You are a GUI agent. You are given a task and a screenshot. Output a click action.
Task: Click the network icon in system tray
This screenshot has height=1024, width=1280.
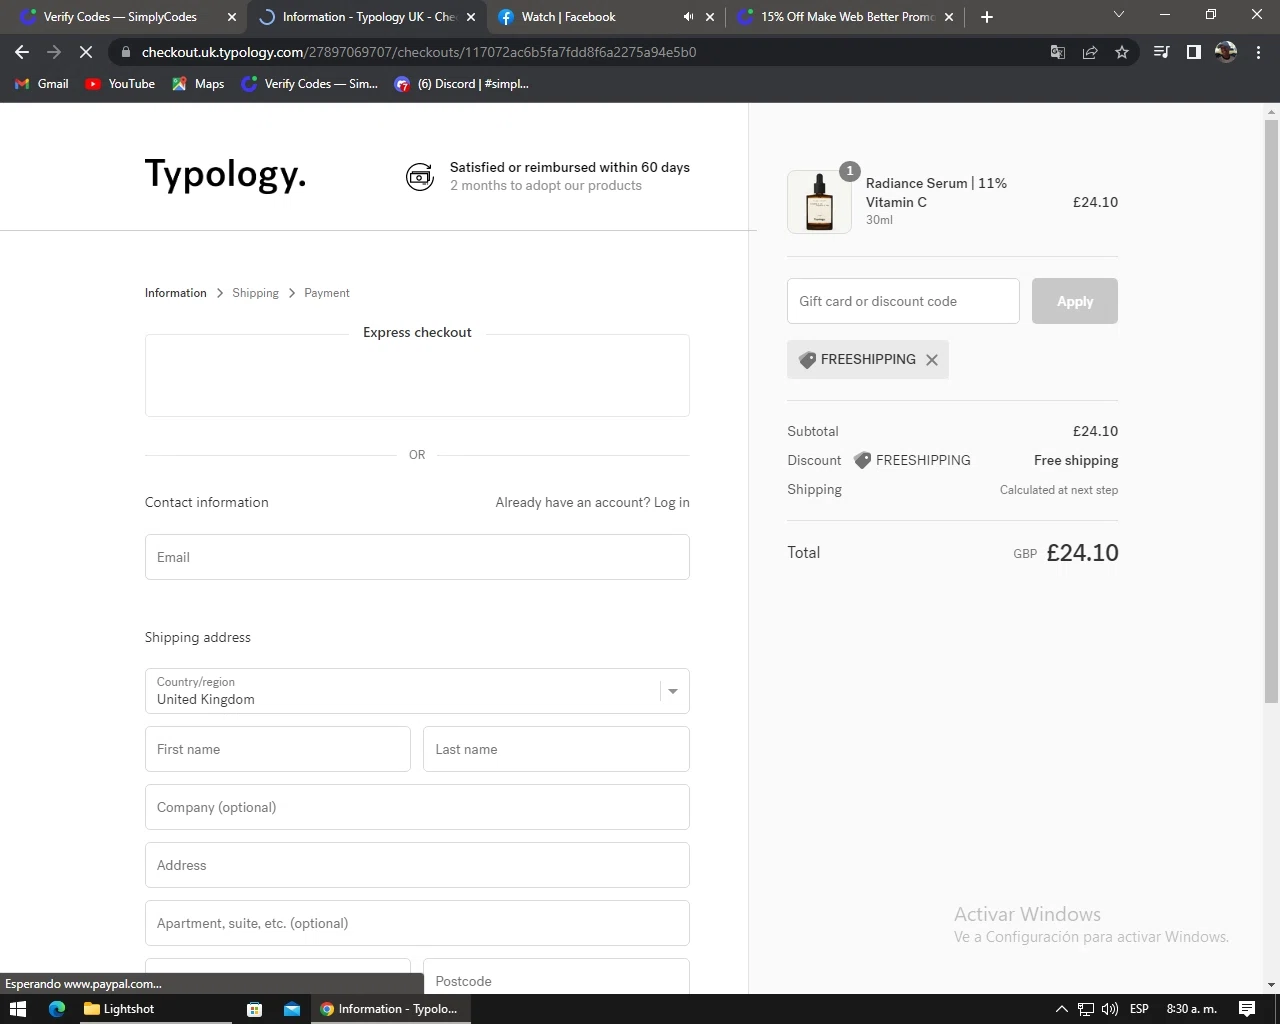[x=1086, y=1009]
